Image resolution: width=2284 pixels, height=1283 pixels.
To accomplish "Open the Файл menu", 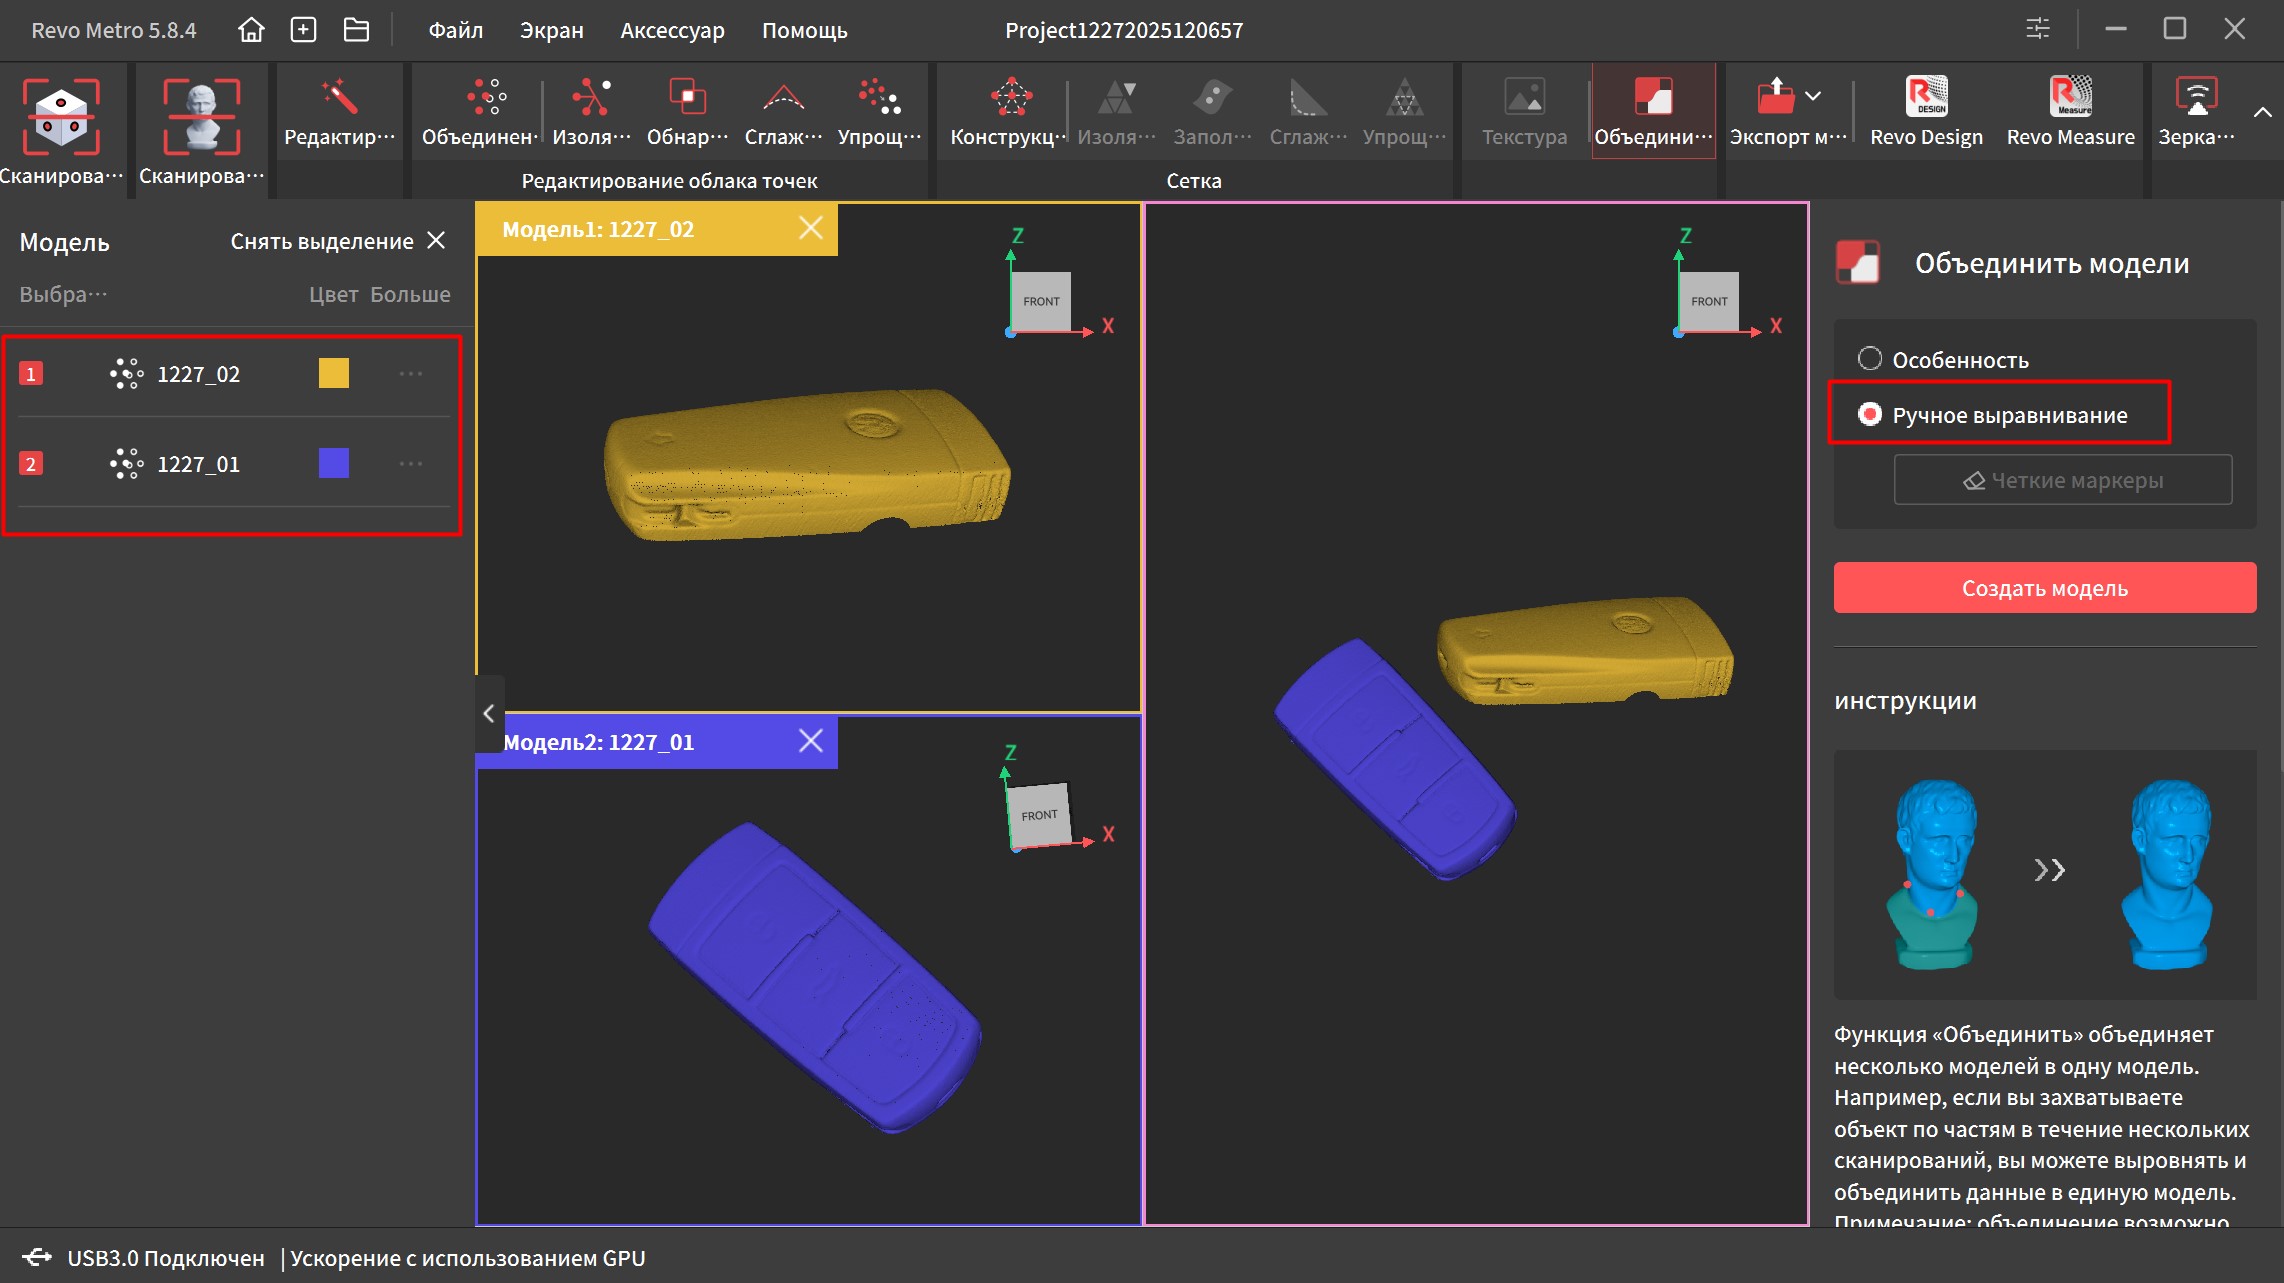I will [x=455, y=30].
